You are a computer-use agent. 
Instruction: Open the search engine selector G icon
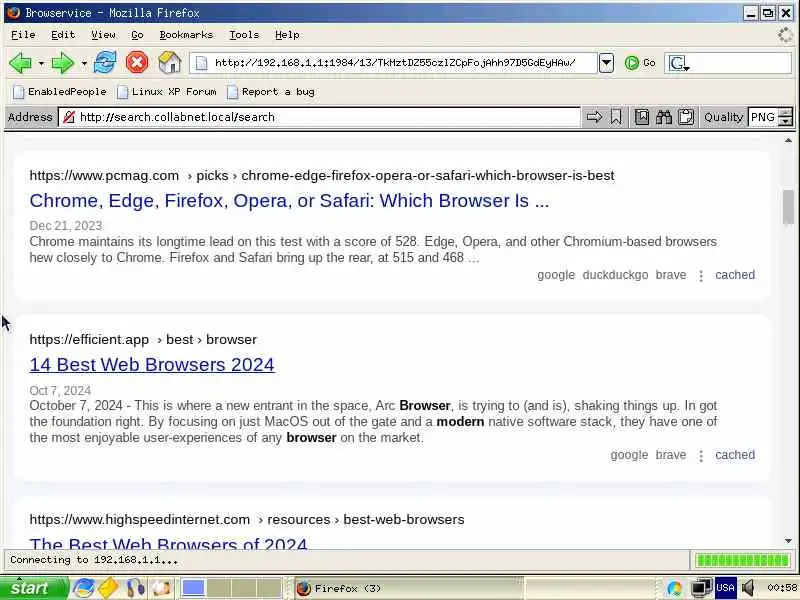click(679, 63)
